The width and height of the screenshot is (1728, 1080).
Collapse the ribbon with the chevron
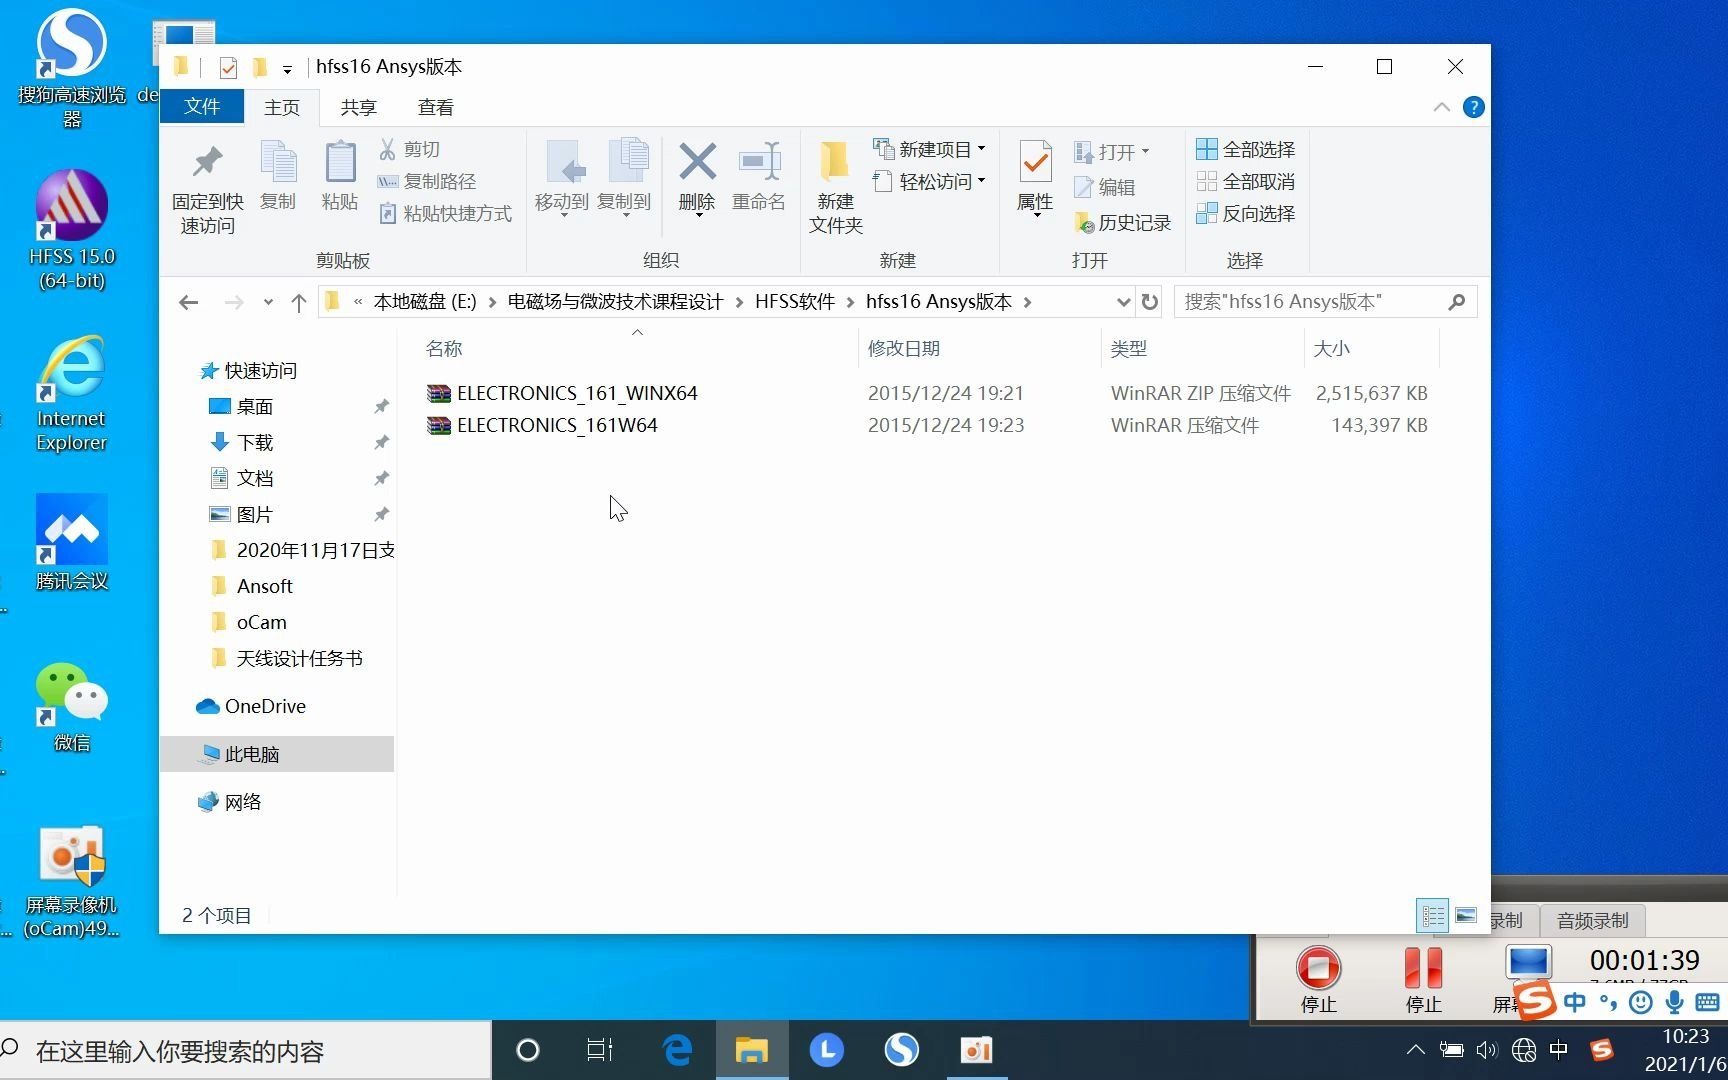click(1441, 107)
